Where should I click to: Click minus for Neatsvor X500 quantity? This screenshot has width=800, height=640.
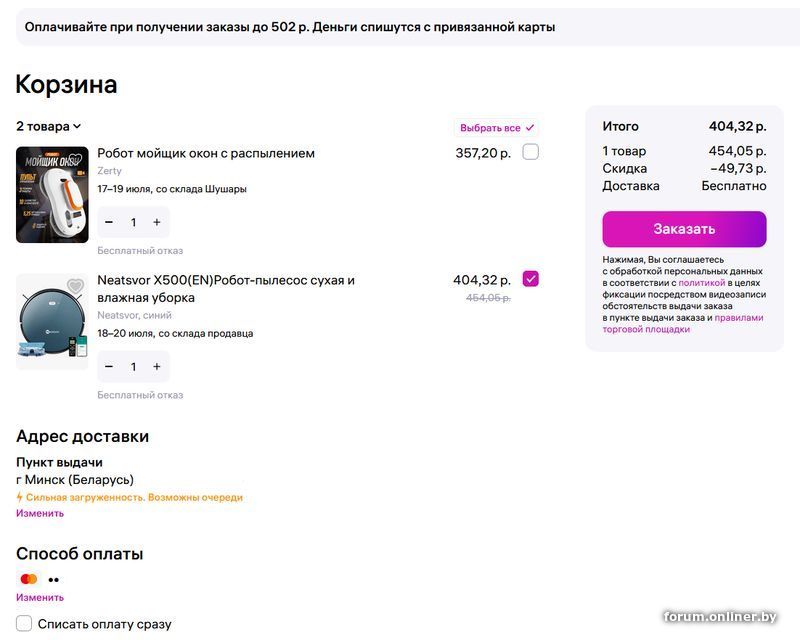click(109, 366)
